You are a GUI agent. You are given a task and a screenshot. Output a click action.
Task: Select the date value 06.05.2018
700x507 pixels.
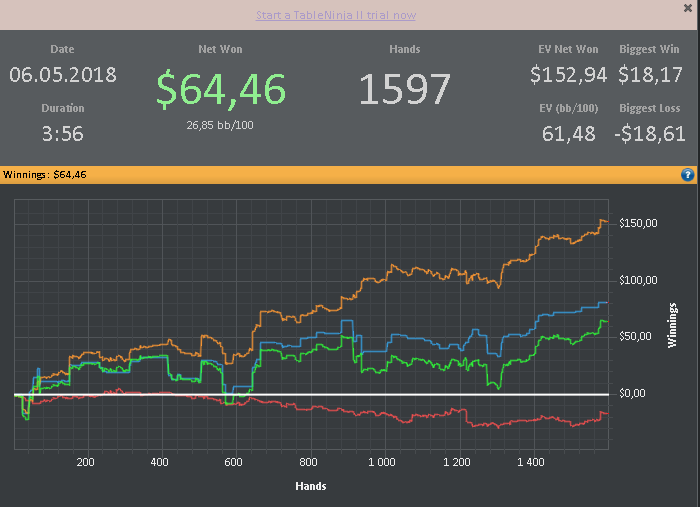pyautogui.click(x=63, y=75)
